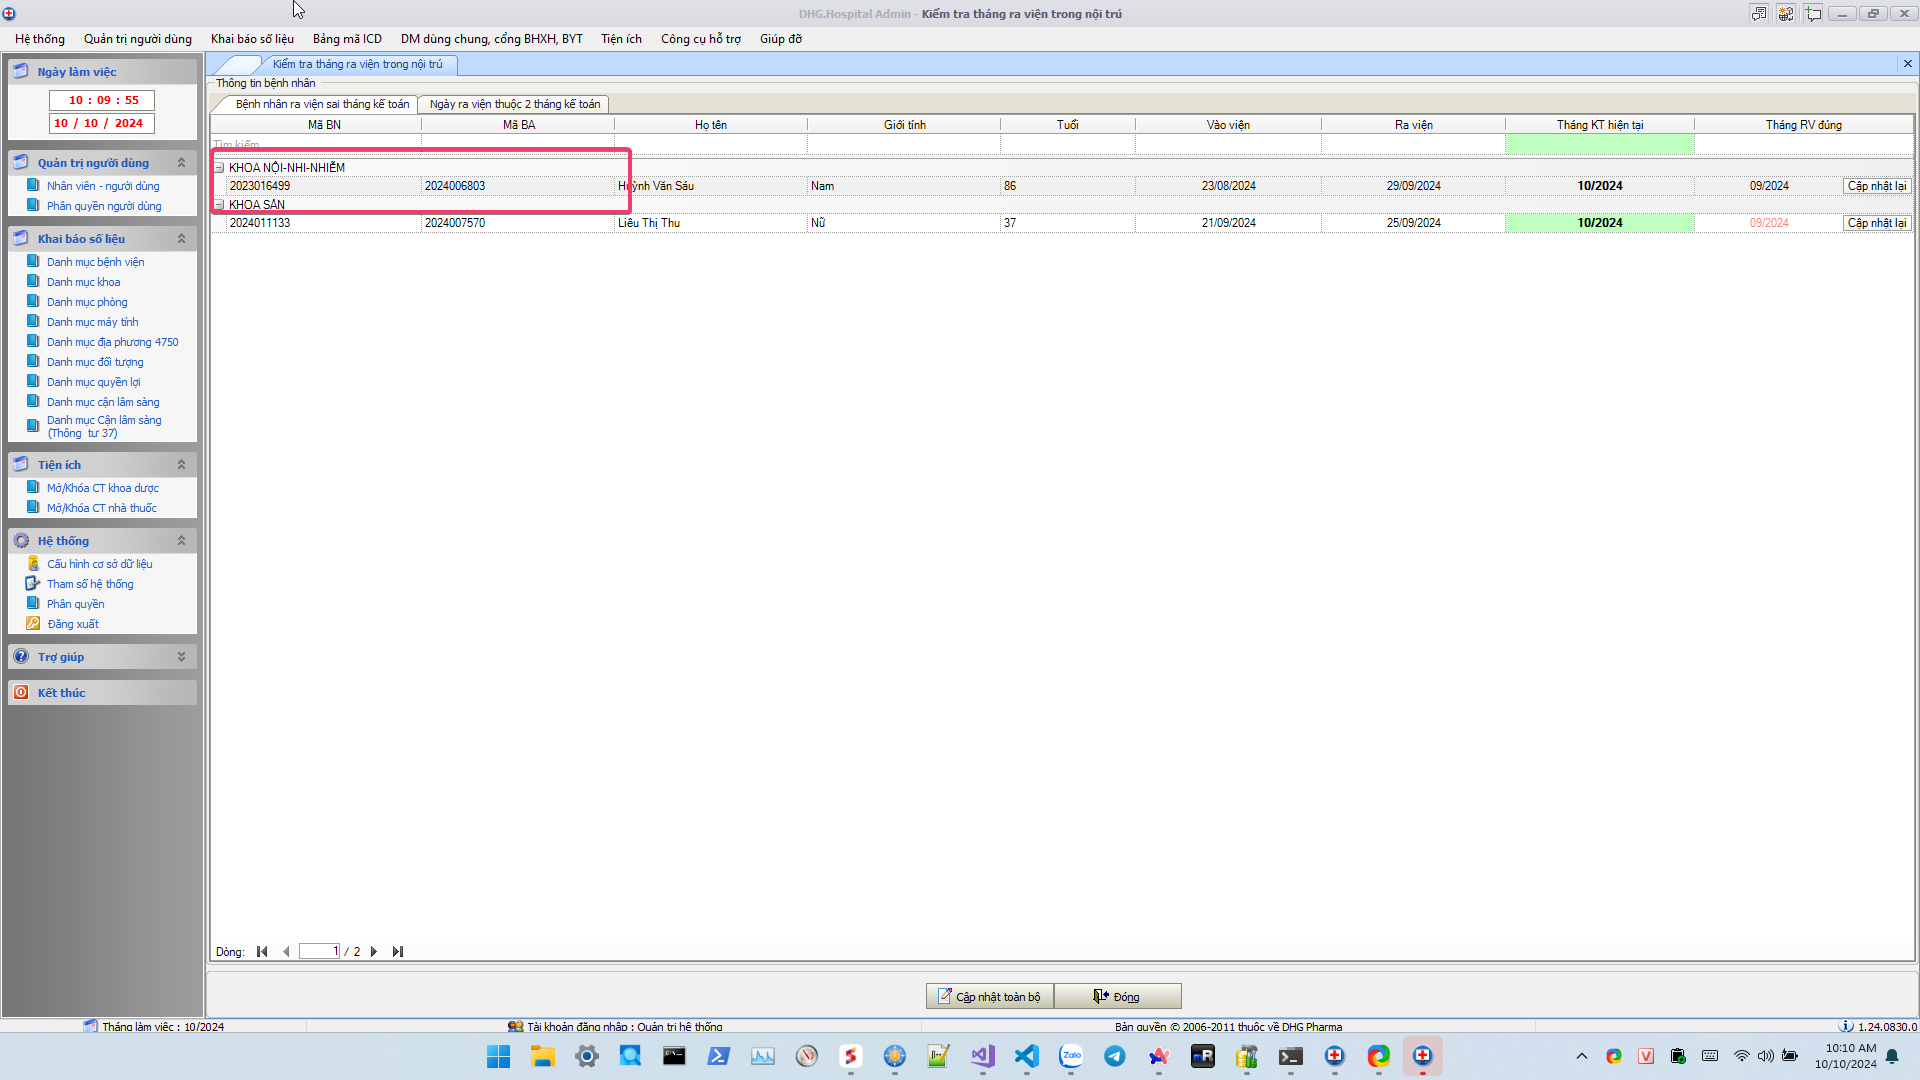Screen dimensions: 1920x1080
Task: Go to next page arrow
Action: [374, 952]
